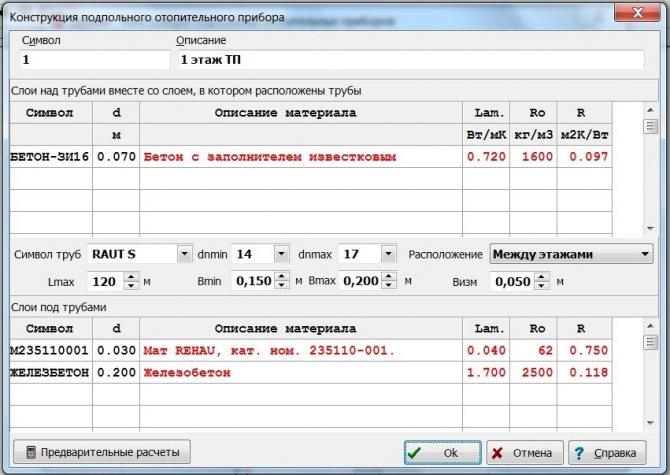The image size is (670, 475).
Task: Open the dnmin diameter dropdown
Action: click(x=281, y=254)
